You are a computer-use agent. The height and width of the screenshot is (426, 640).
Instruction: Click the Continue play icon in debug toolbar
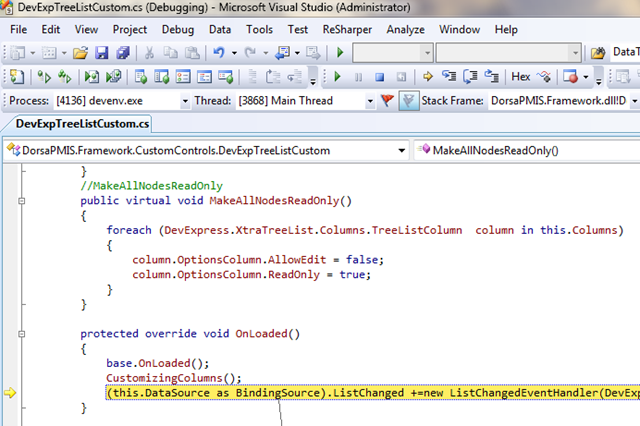tap(337, 76)
